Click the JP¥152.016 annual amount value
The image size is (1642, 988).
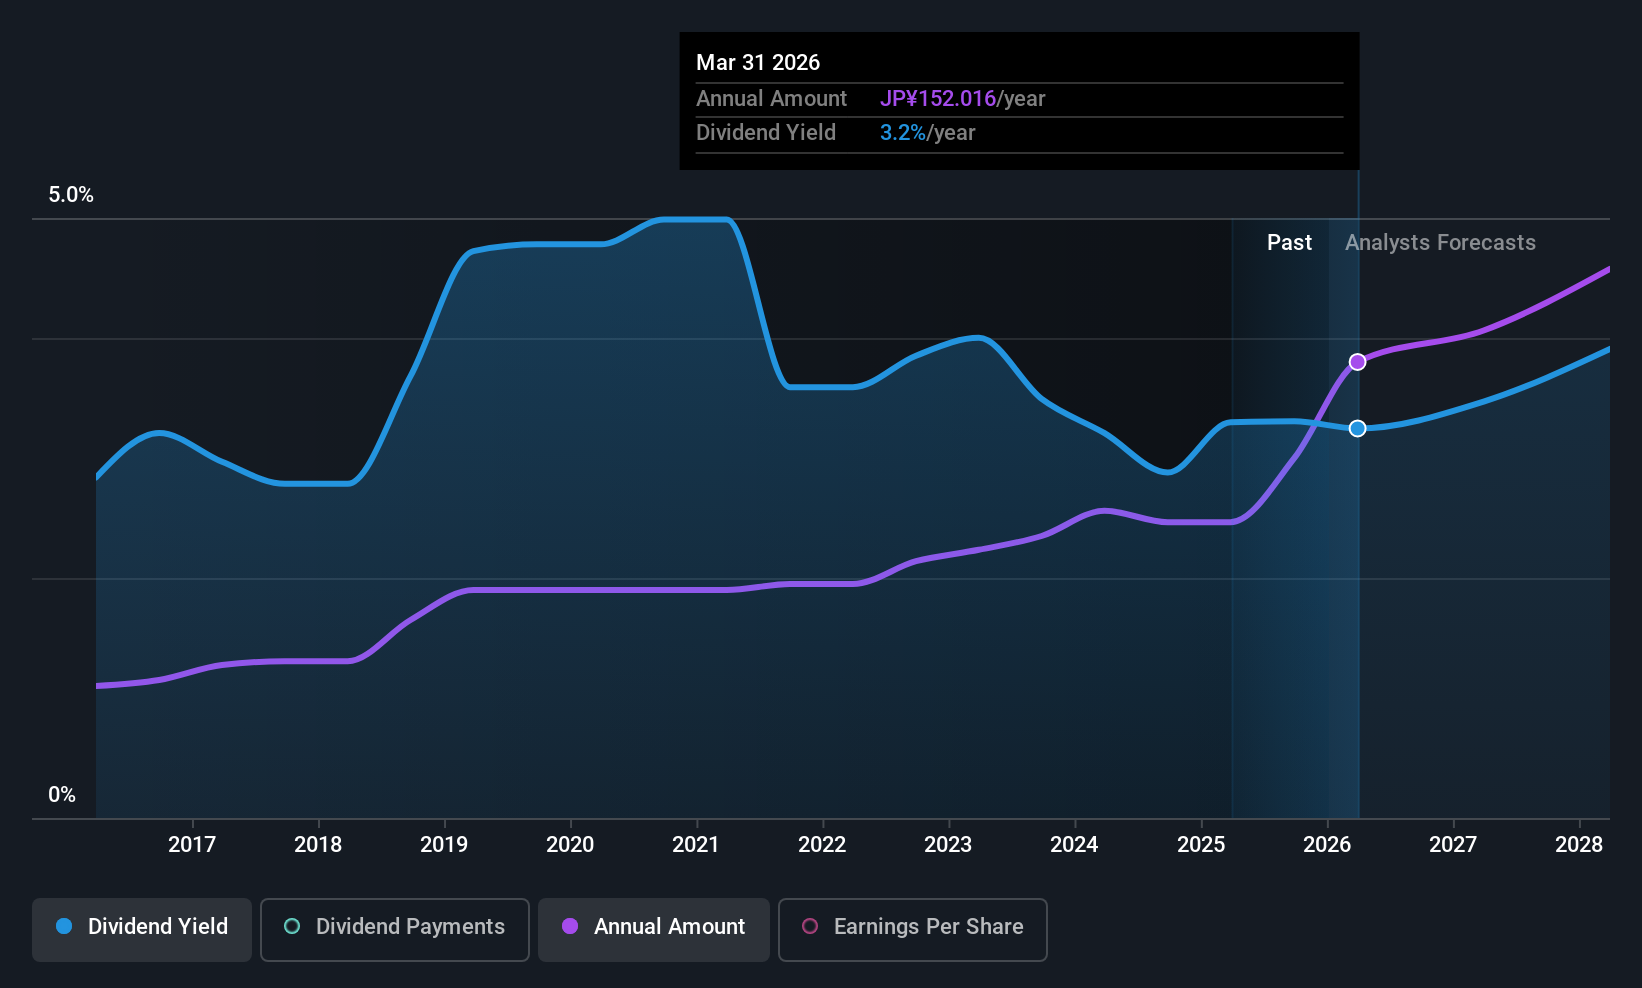pyautogui.click(x=938, y=99)
